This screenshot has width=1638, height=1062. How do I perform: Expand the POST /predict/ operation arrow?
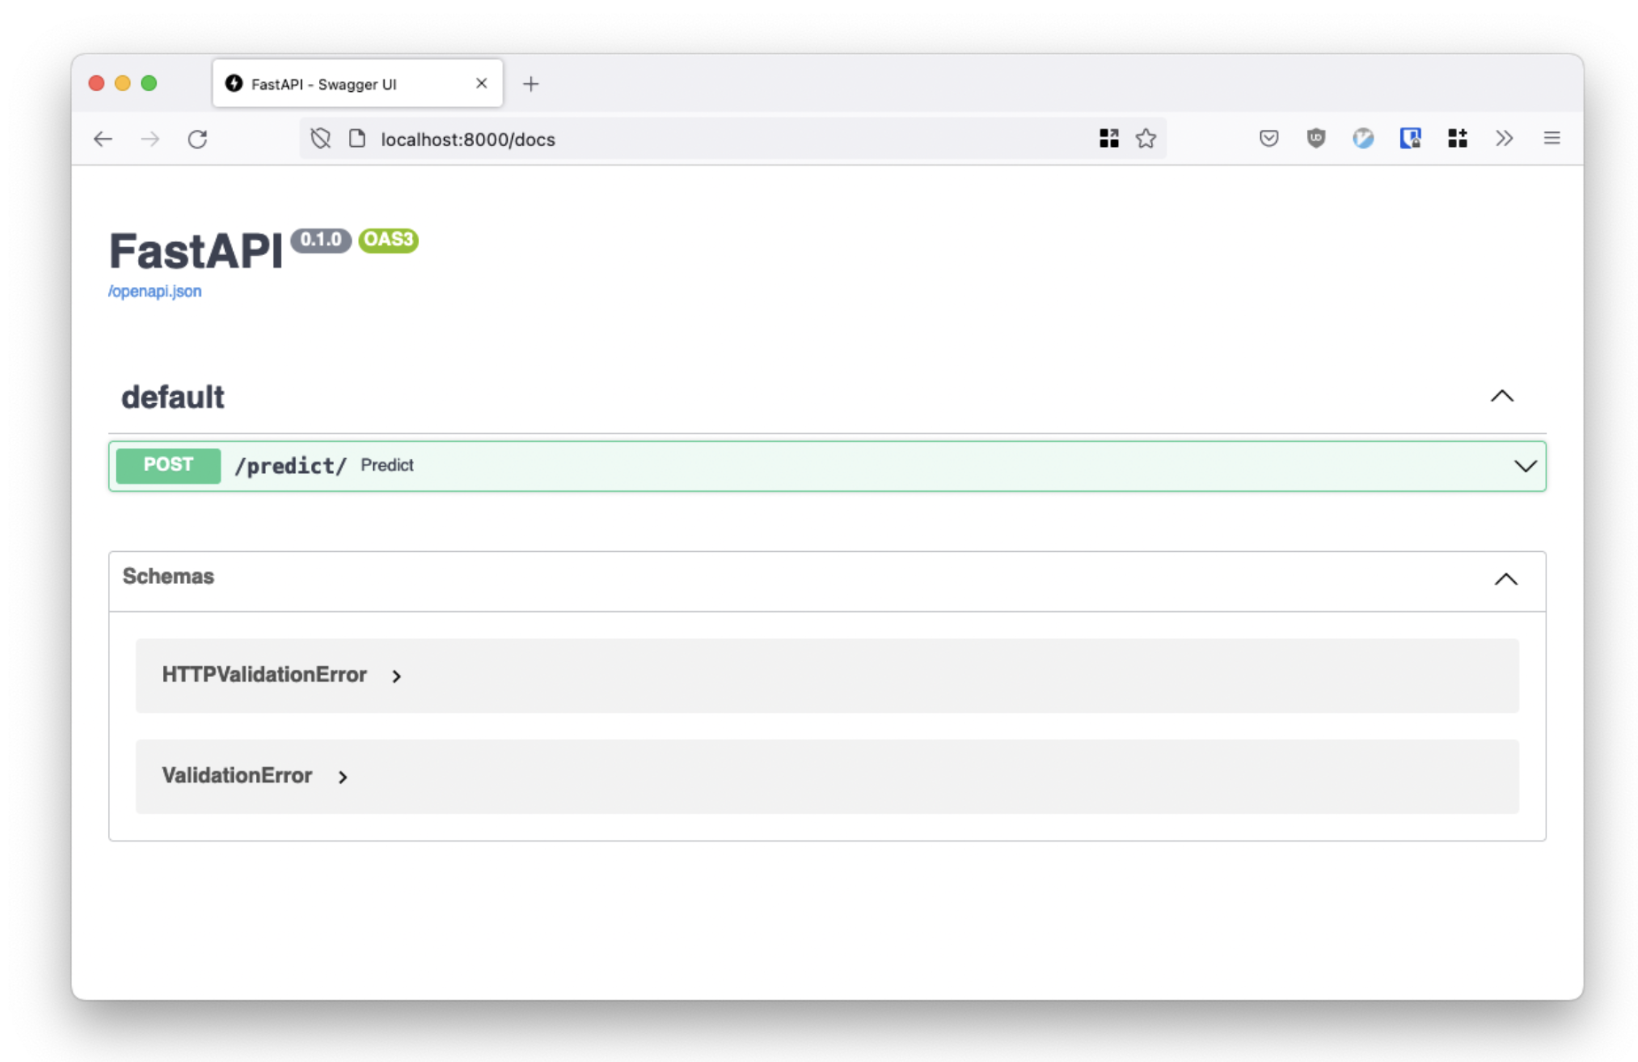pos(1525,466)
